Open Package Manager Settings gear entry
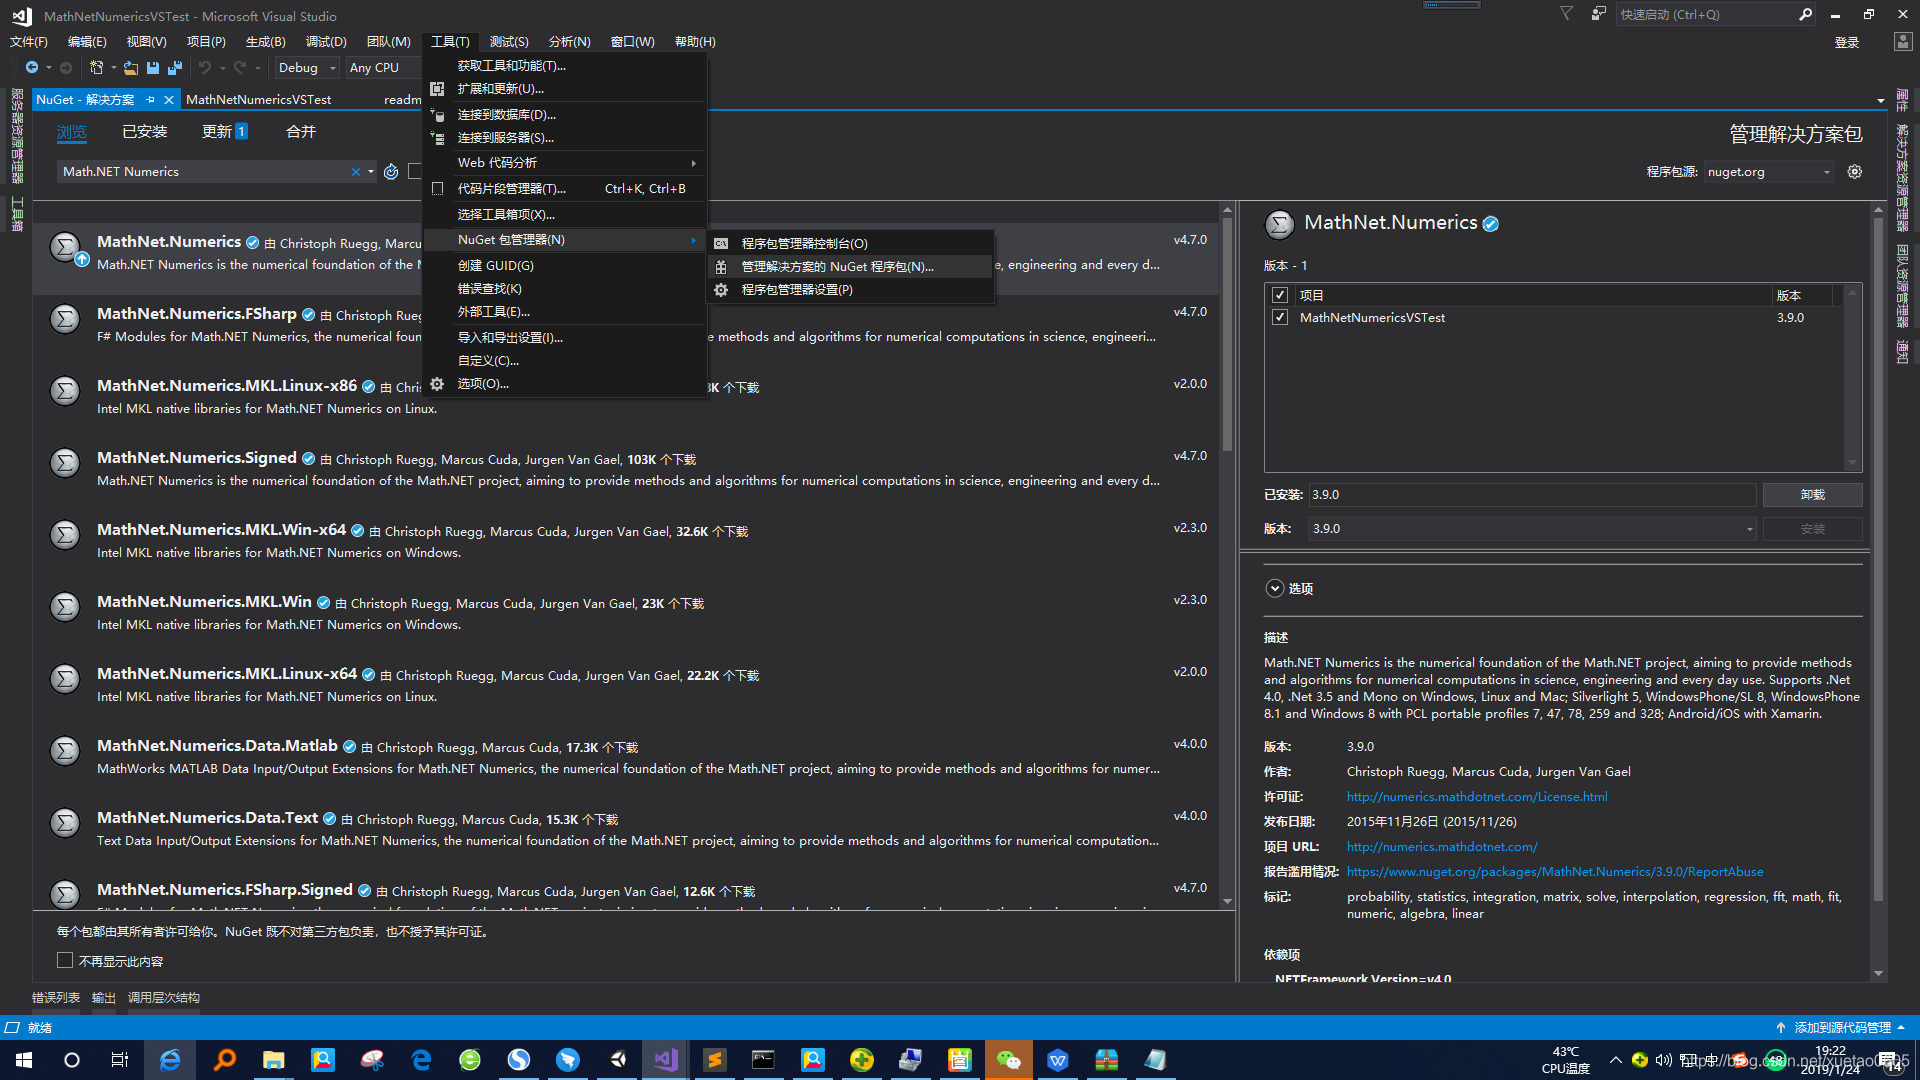This screenshot has width=1920, height=1080. 851,289
